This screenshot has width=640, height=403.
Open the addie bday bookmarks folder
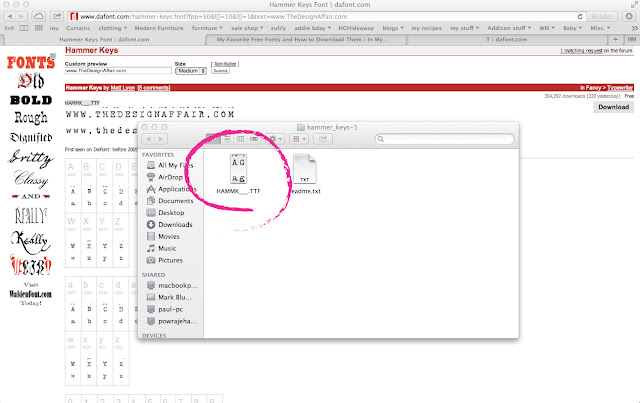(x=313, y=28)
